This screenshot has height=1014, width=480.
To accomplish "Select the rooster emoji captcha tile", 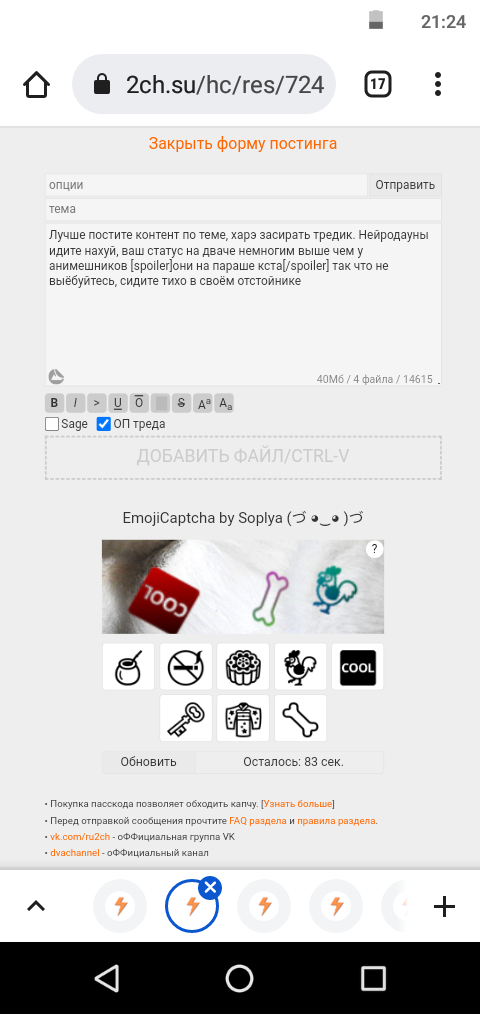I will click(300, 667).
